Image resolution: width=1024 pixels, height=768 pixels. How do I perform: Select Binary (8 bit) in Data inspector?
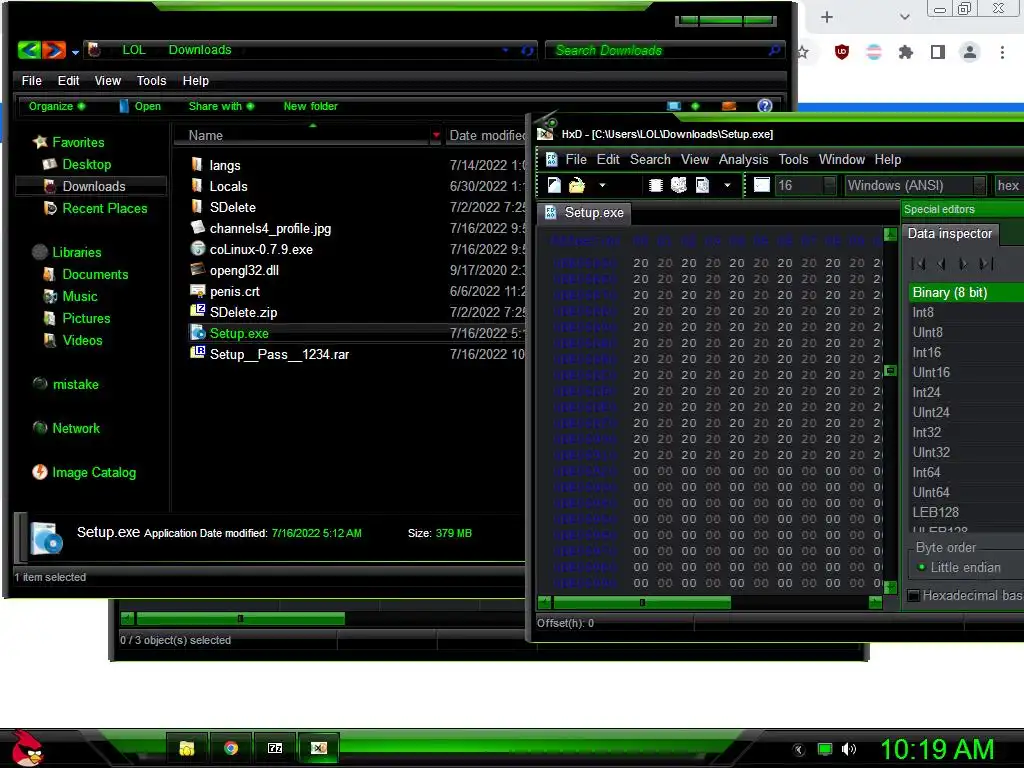tap(967, 293)
